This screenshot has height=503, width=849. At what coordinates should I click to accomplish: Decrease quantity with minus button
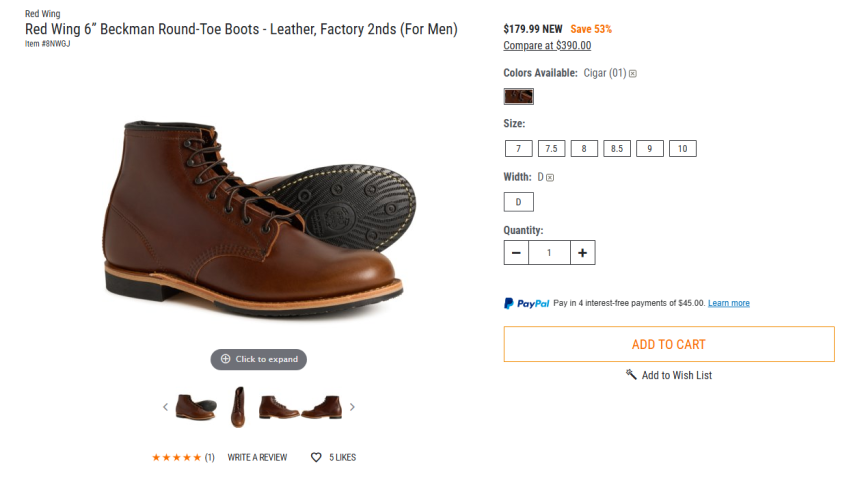pyautogui.click(x=516, y=253)
